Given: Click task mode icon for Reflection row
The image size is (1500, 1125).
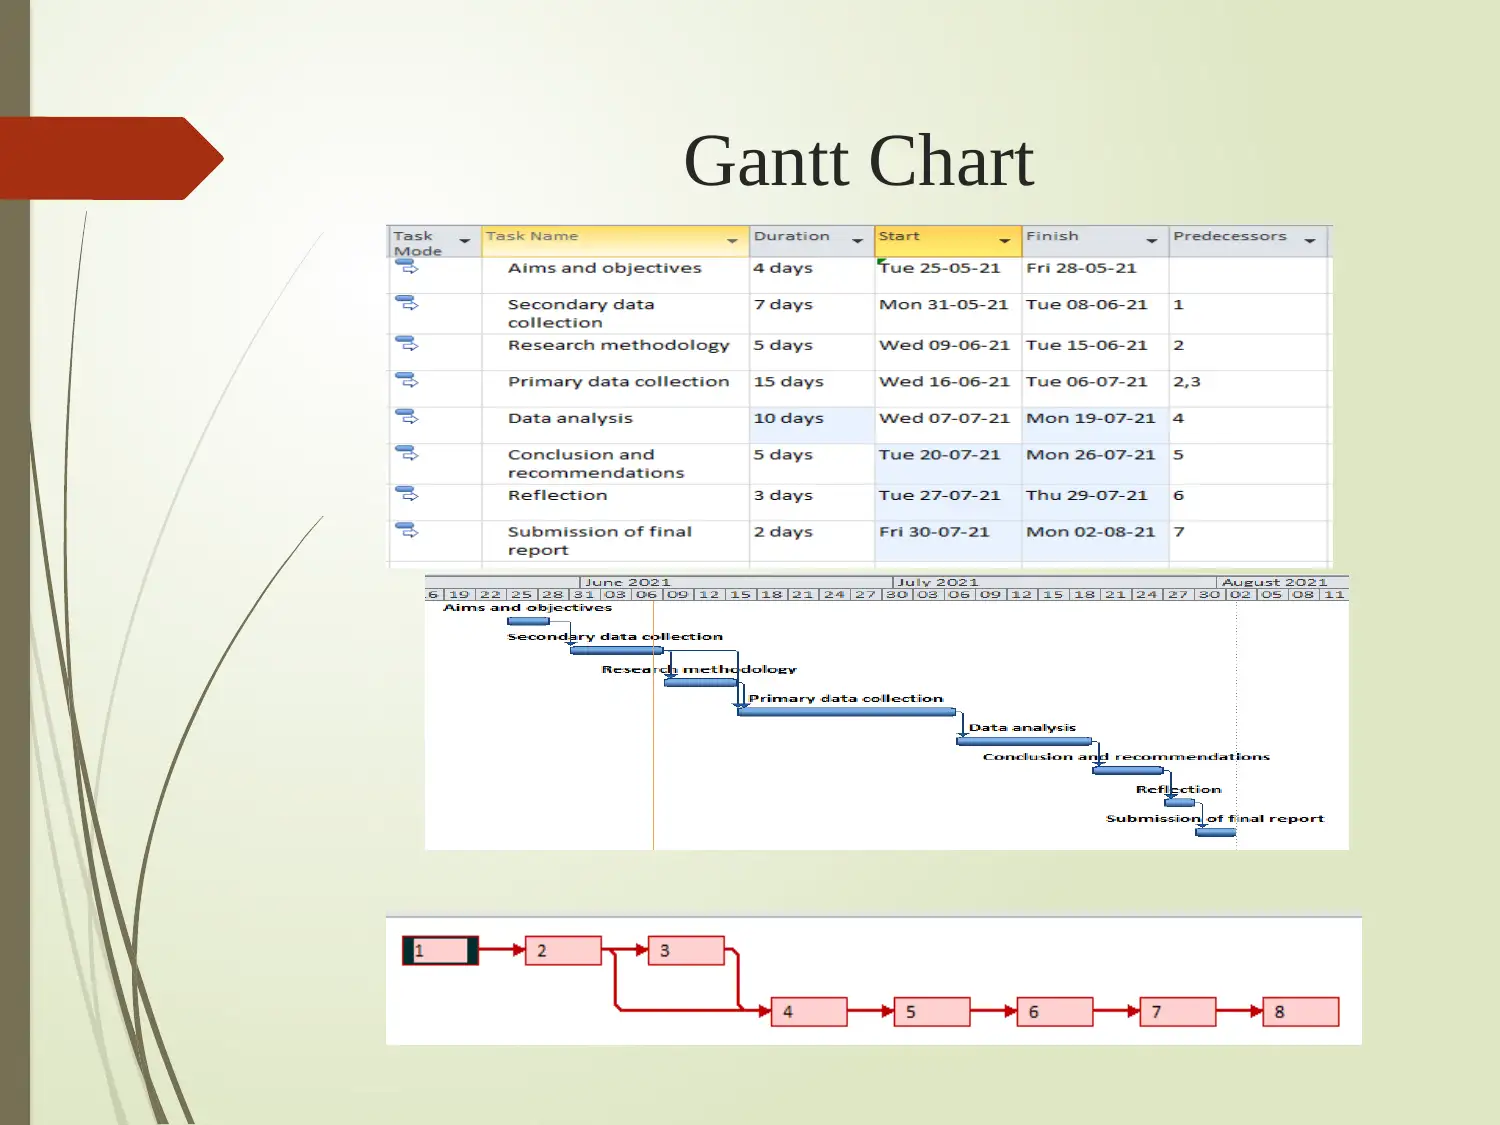Looking at the screenshot, I should coord(407,493).
